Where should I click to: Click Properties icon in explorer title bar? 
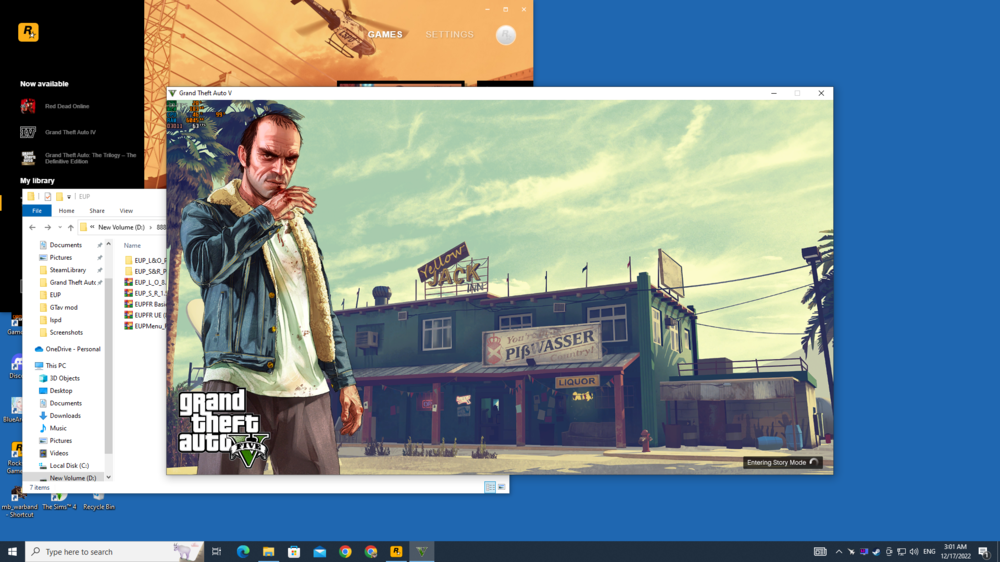click(x=48, y=196)
